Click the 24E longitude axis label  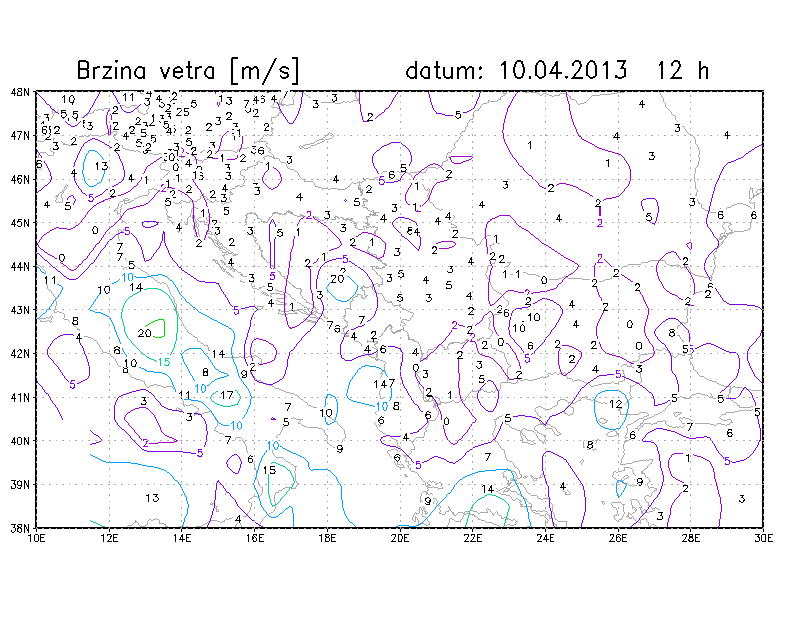(545, 538)
